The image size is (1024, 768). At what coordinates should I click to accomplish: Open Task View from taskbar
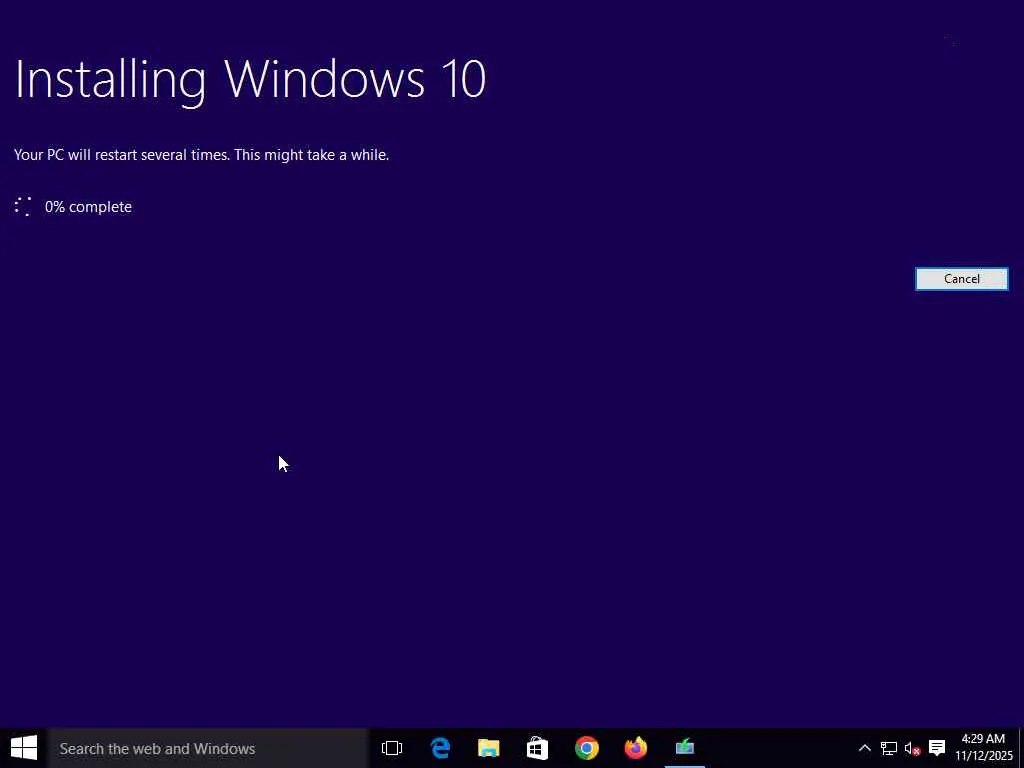coord(392,748)
